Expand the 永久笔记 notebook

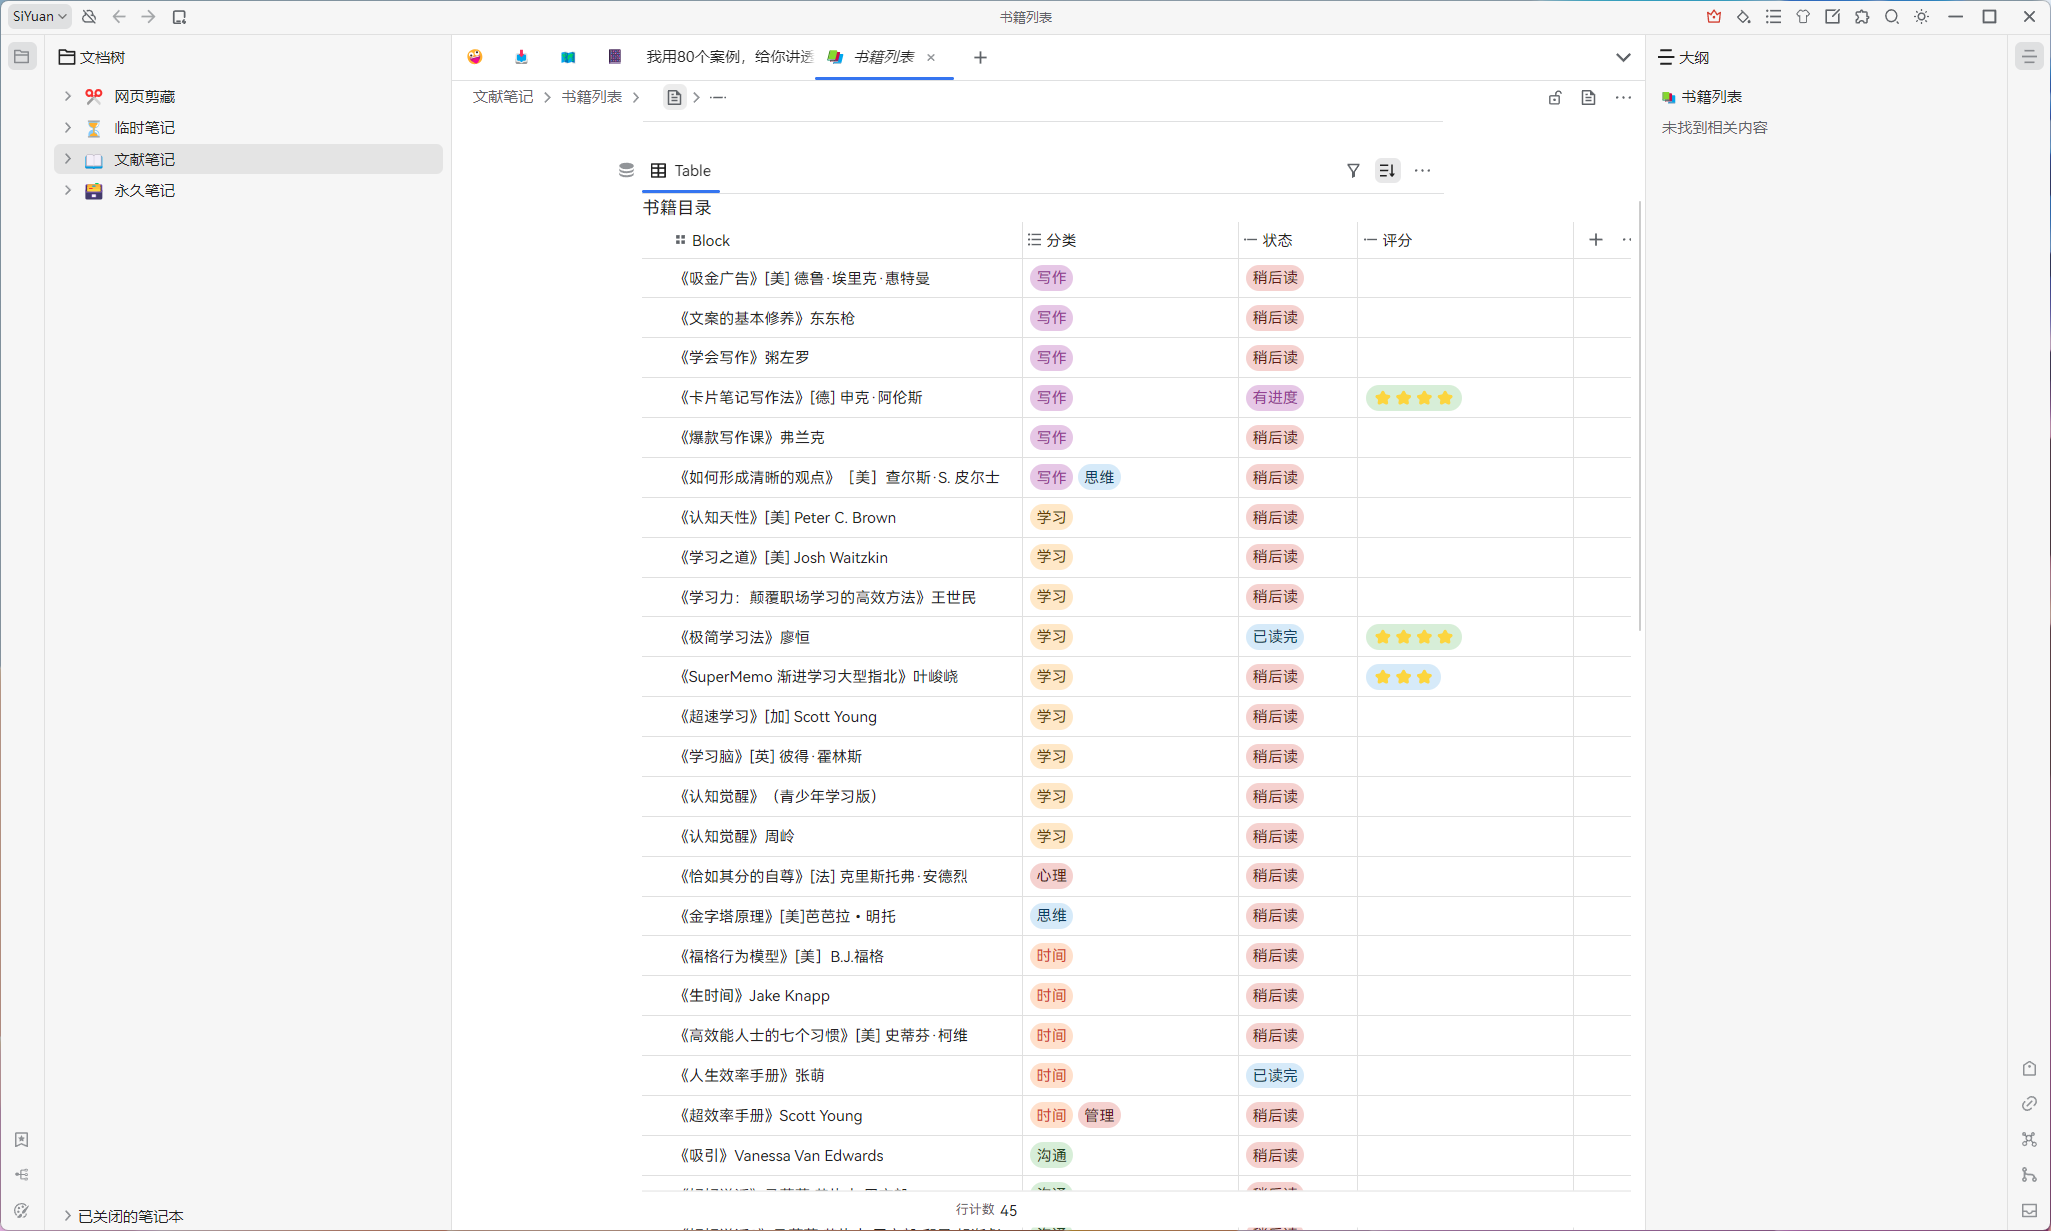click(68, 191)
